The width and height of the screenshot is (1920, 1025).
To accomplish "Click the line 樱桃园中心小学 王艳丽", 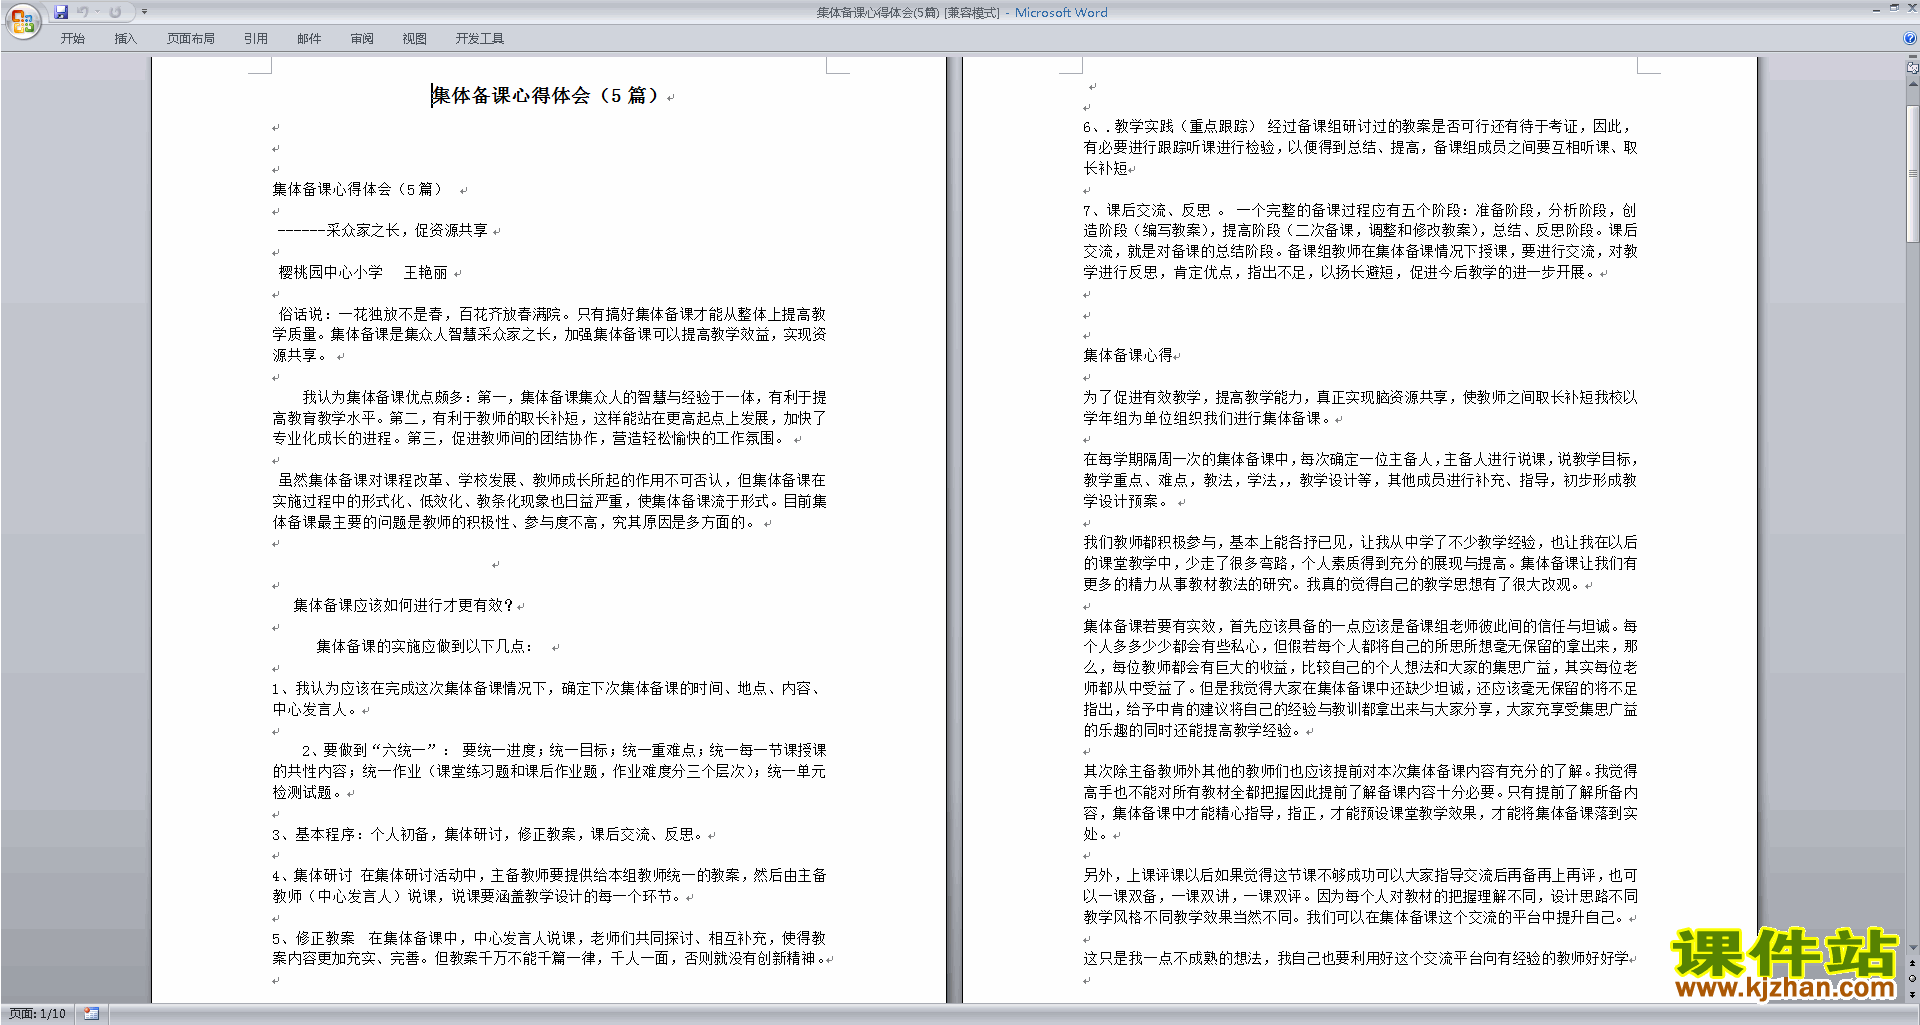I will click(x=363, y=272).
